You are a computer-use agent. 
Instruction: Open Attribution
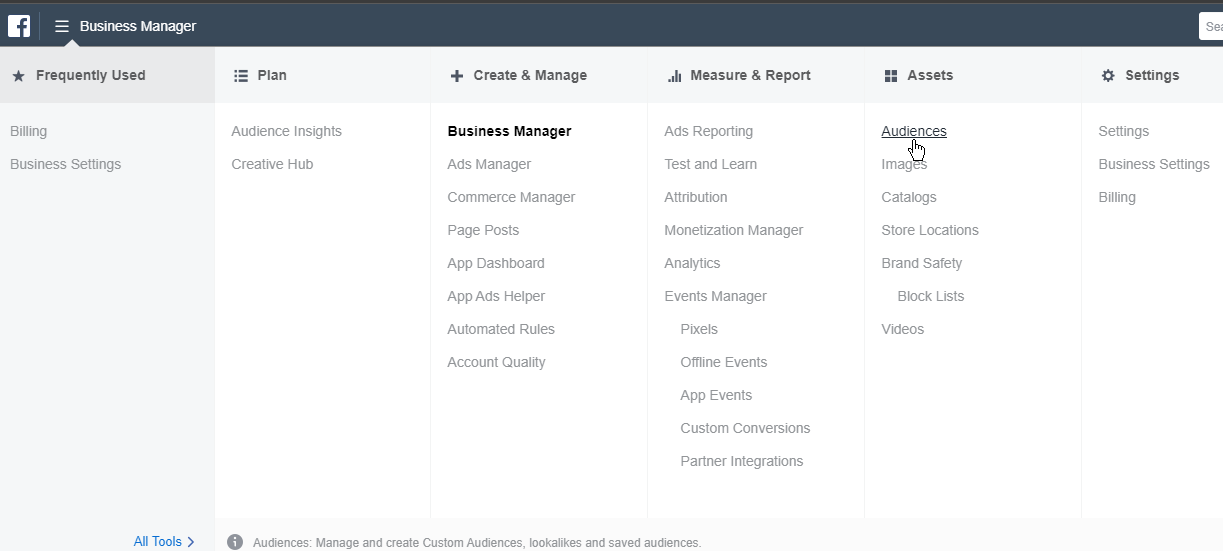[x=695, y=197]
